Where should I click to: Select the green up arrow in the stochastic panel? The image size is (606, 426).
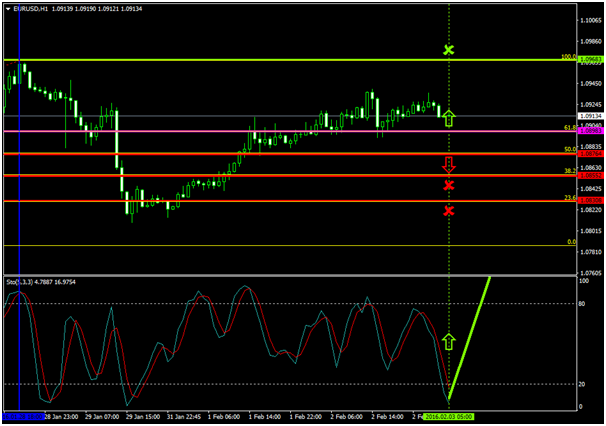point(449,341)
